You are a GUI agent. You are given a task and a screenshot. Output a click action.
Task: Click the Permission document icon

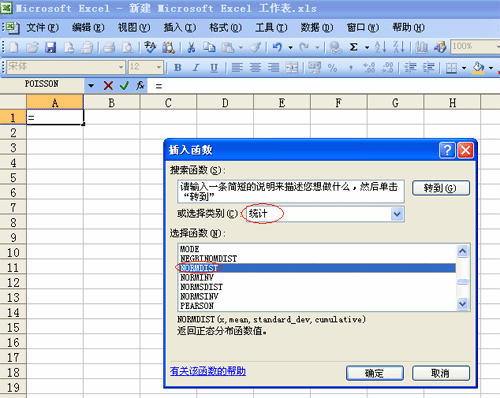69,47
